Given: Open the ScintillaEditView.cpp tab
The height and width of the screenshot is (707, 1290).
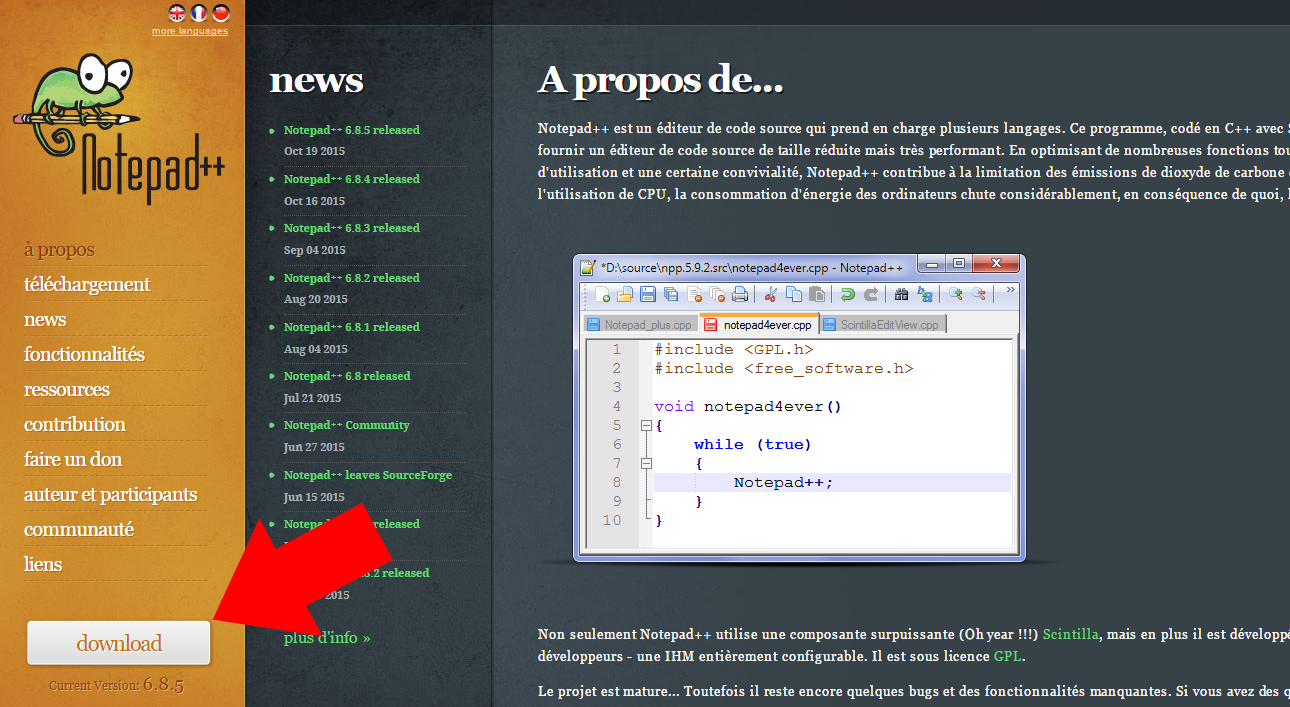Looking at the screenshot, I should [x=882, y=325].
